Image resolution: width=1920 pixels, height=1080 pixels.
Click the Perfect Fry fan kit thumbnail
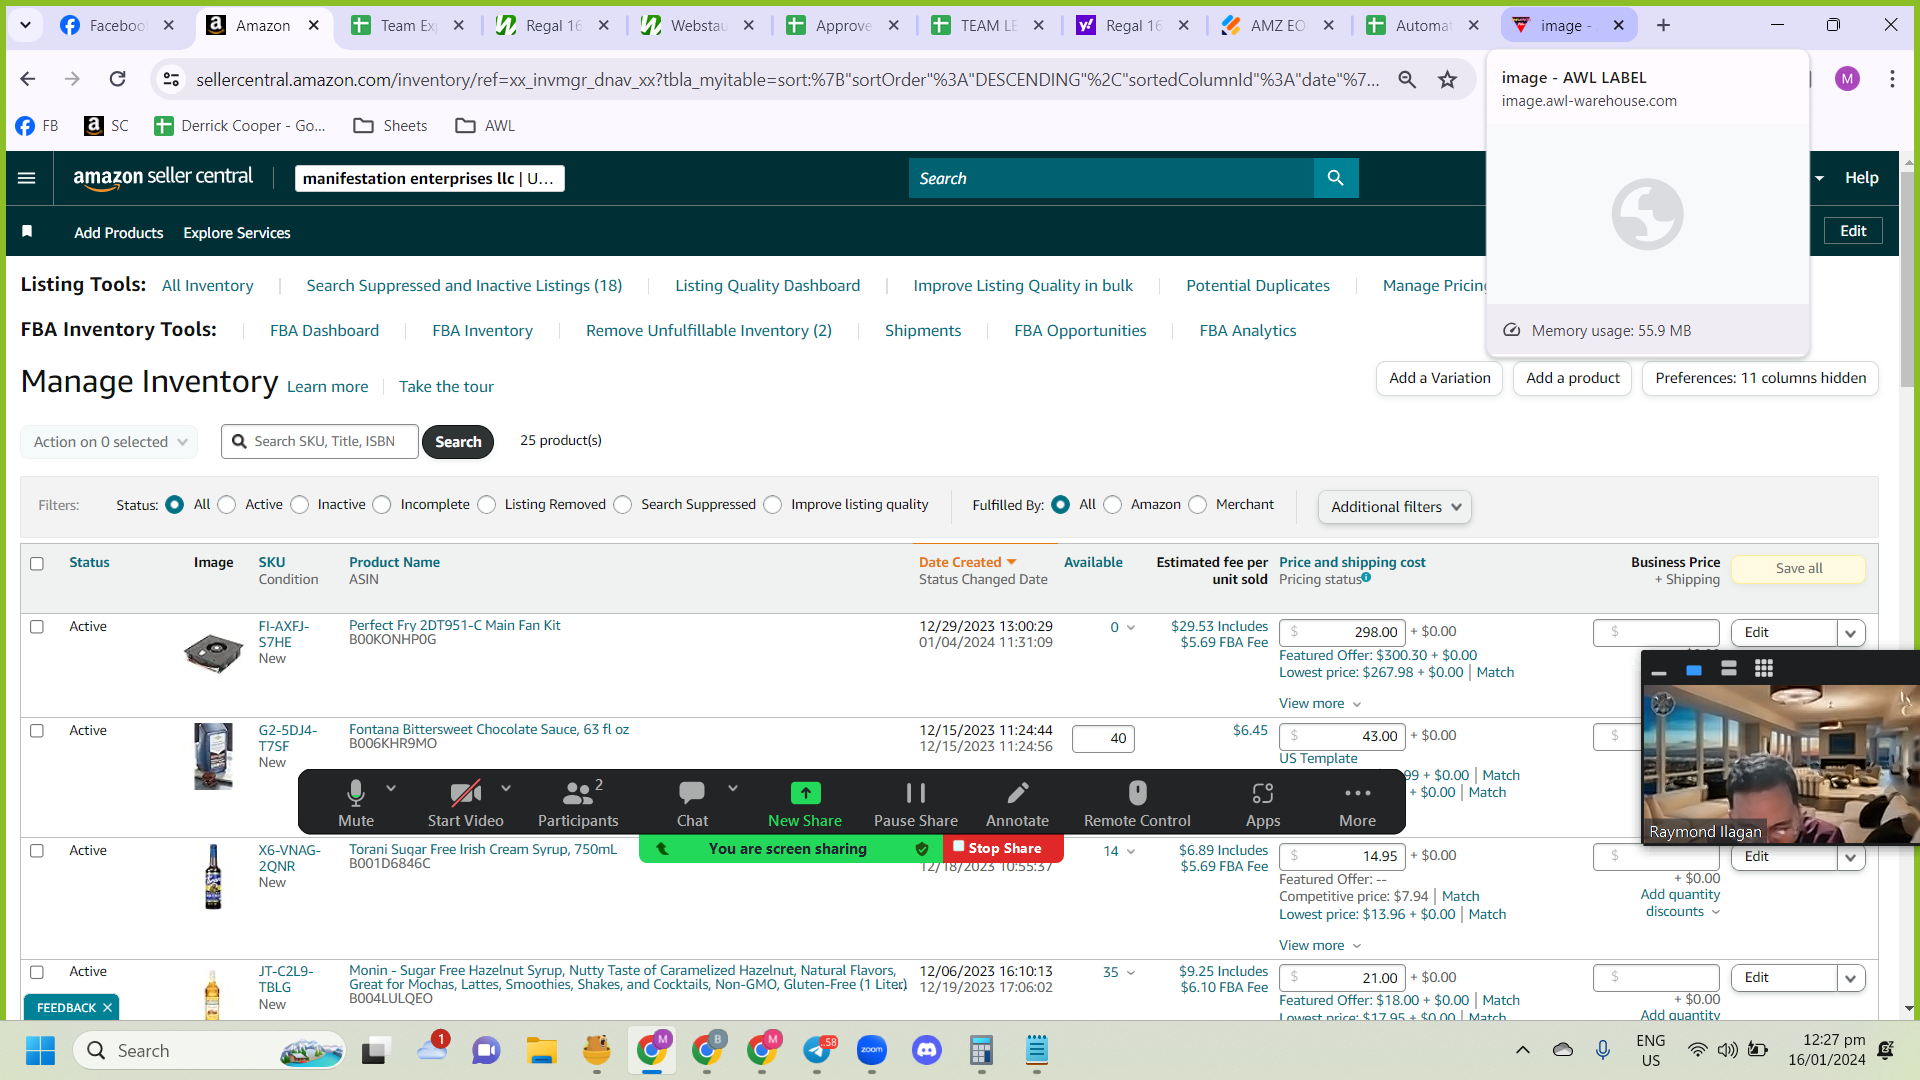click(x=213, y=653)
